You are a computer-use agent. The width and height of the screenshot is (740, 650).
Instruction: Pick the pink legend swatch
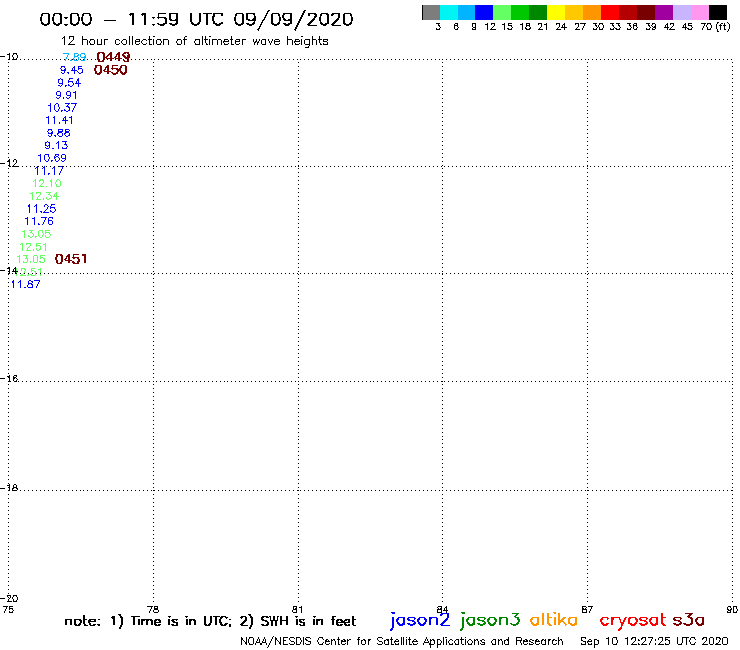[x=700, y=12]
